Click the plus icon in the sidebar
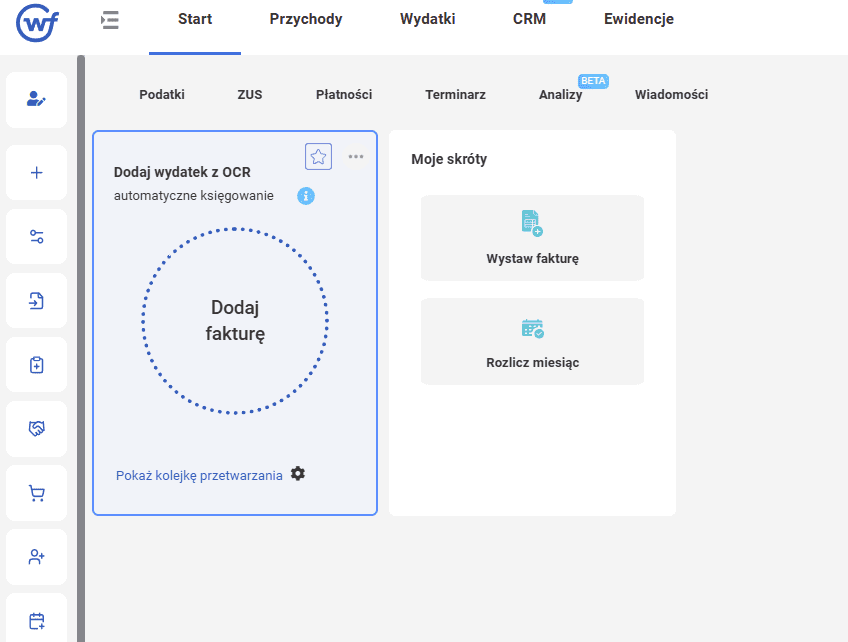848x642 pixels. click(x=37, y=172)
